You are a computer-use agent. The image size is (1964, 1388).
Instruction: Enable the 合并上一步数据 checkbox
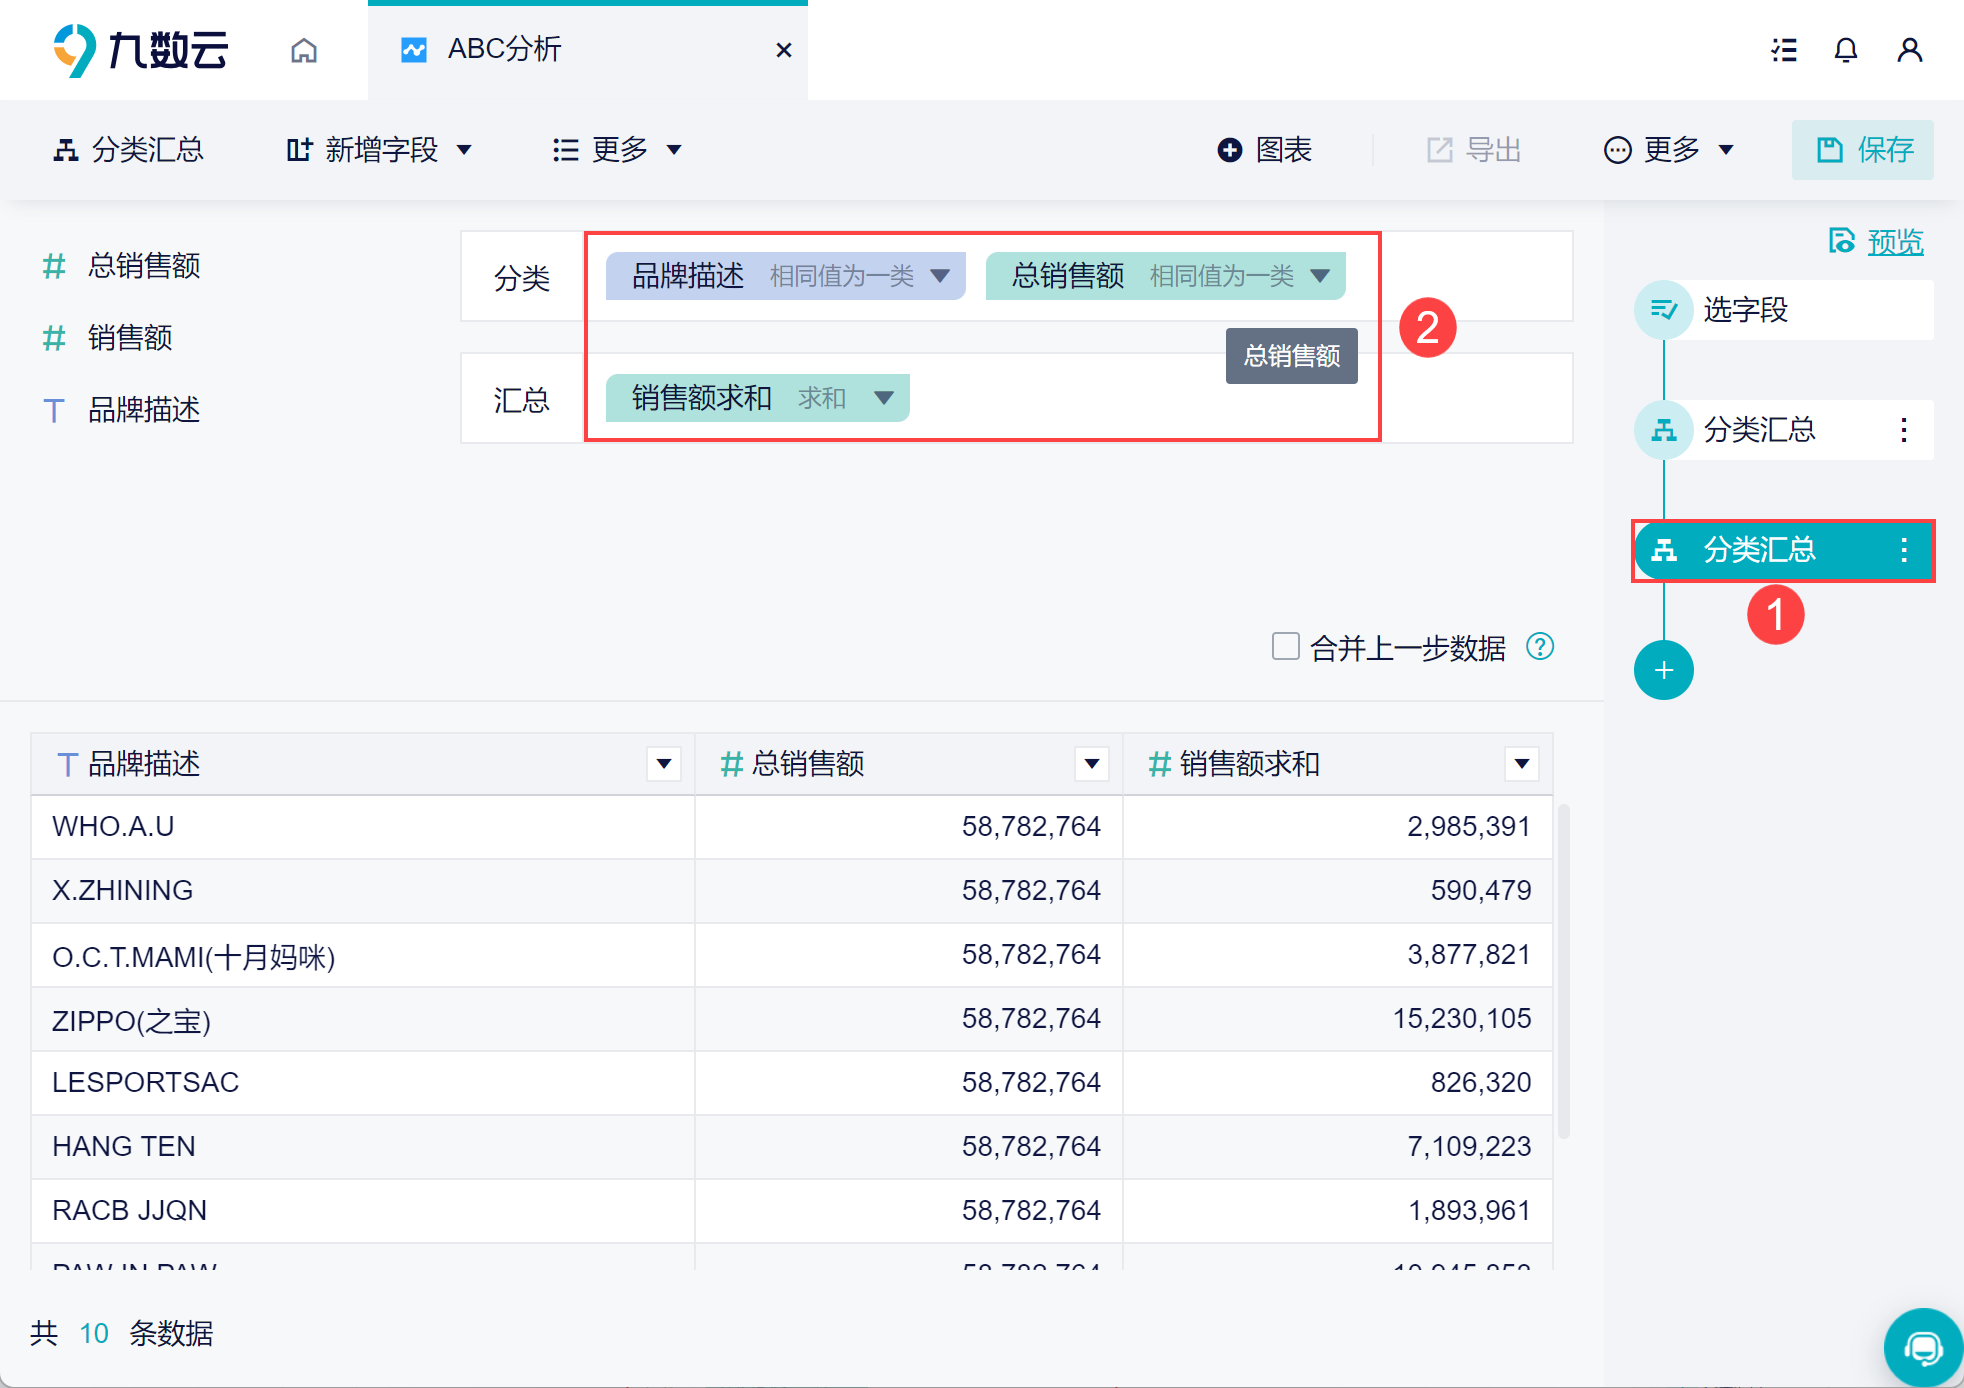pyautogui.click(x=1285, y=646)
